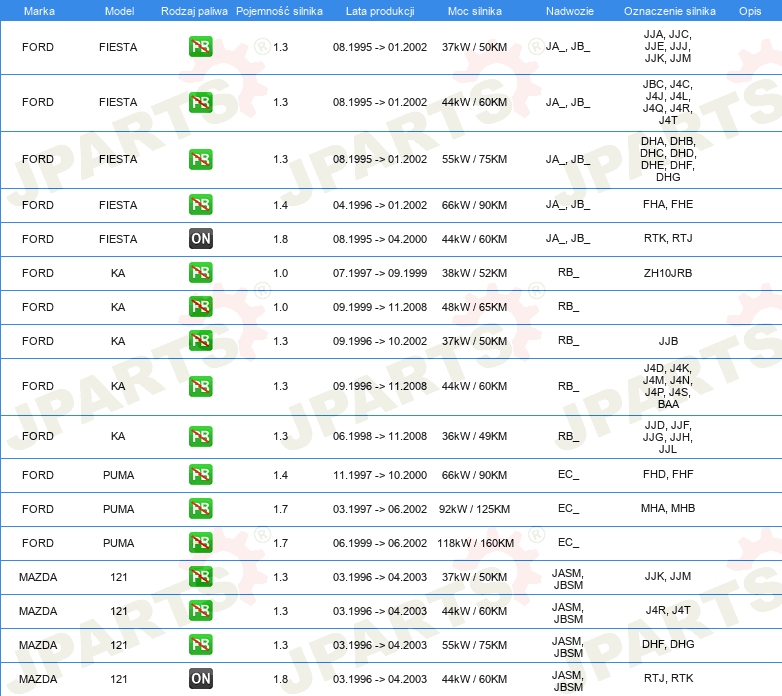Click petrol PB icon for KA 48kW / 65KM
This screenshot has width=782, height=696.
click(201, 307)
